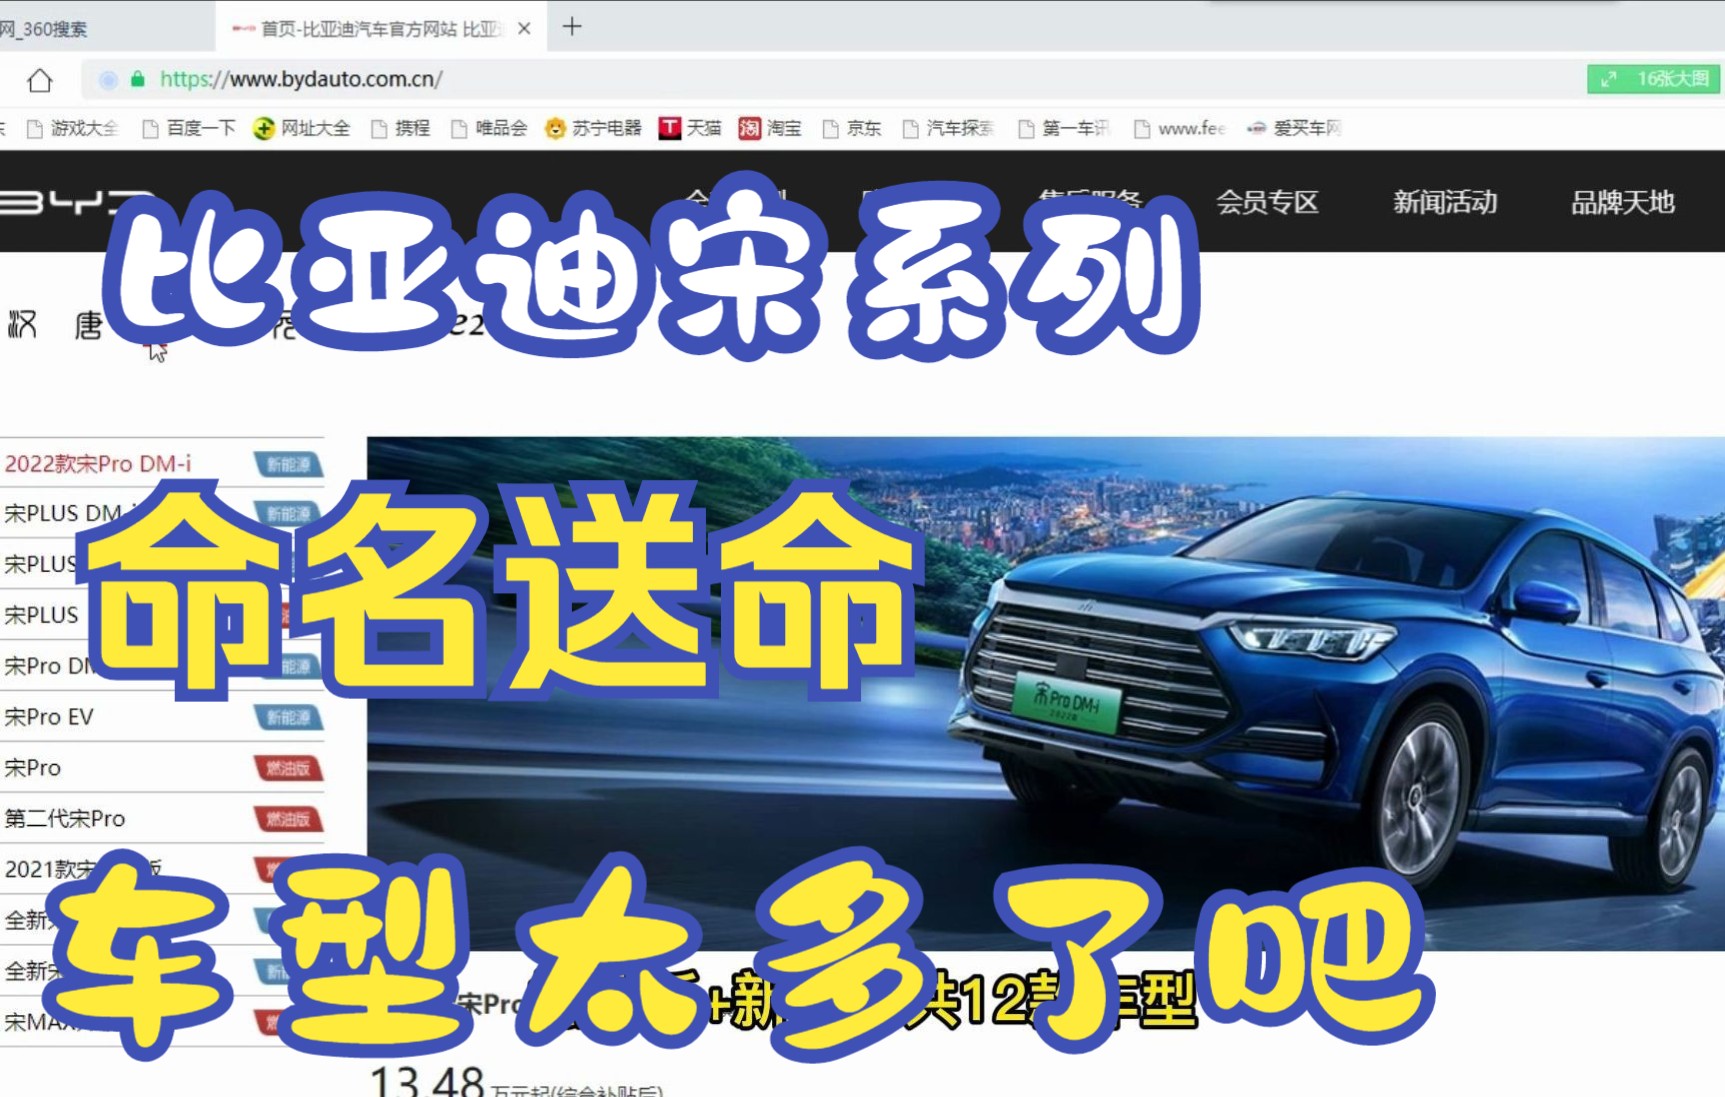
Task: Open the 第一车讯 bookmark
Action: (1064, 128)
